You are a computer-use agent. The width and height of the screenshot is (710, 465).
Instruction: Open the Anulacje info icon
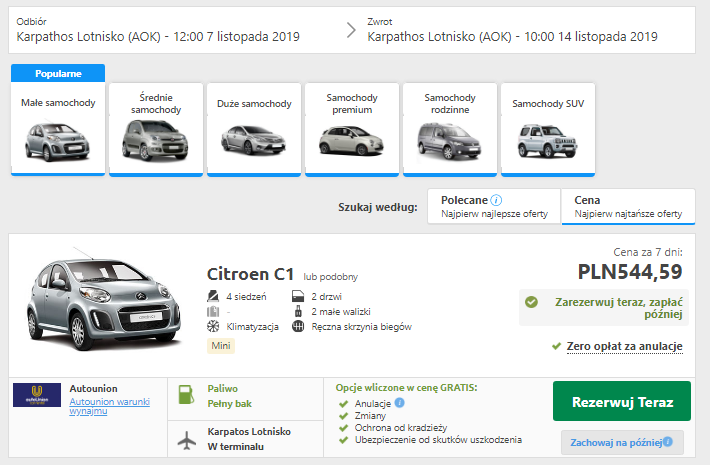click(x=399, y=402)
